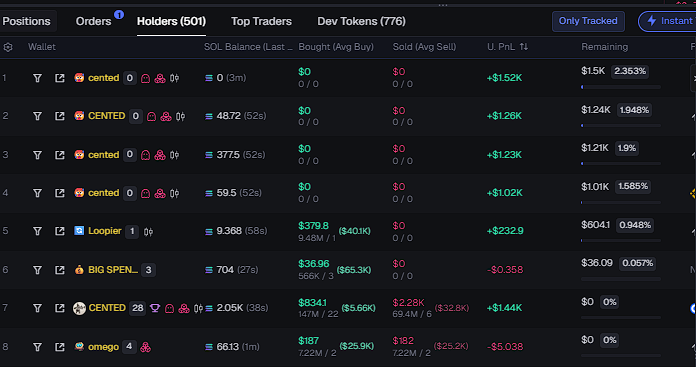This screenshot has width=696, height=367.
Task: Click the trophy icon on CENTED row 7
Action: point(155,308)
